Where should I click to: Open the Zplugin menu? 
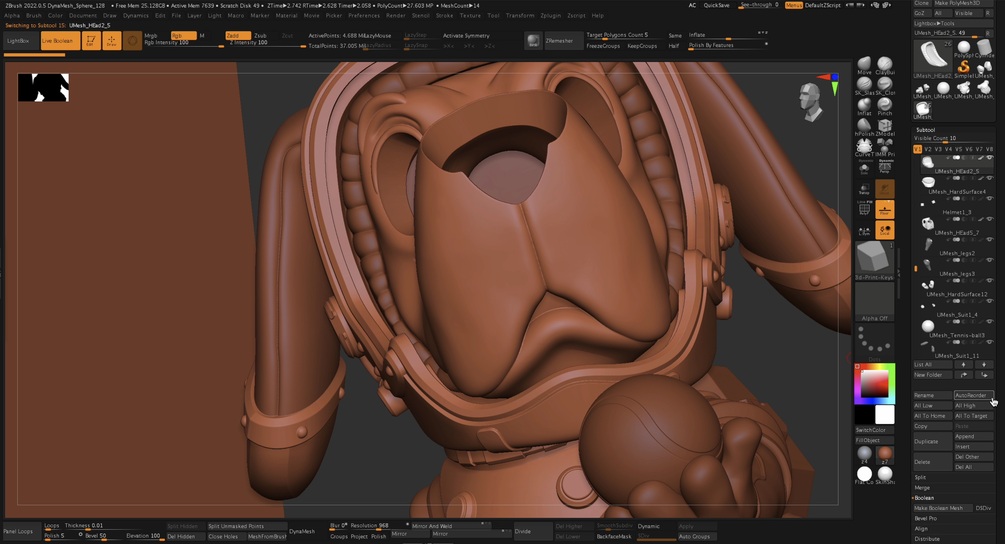point(551,15)
